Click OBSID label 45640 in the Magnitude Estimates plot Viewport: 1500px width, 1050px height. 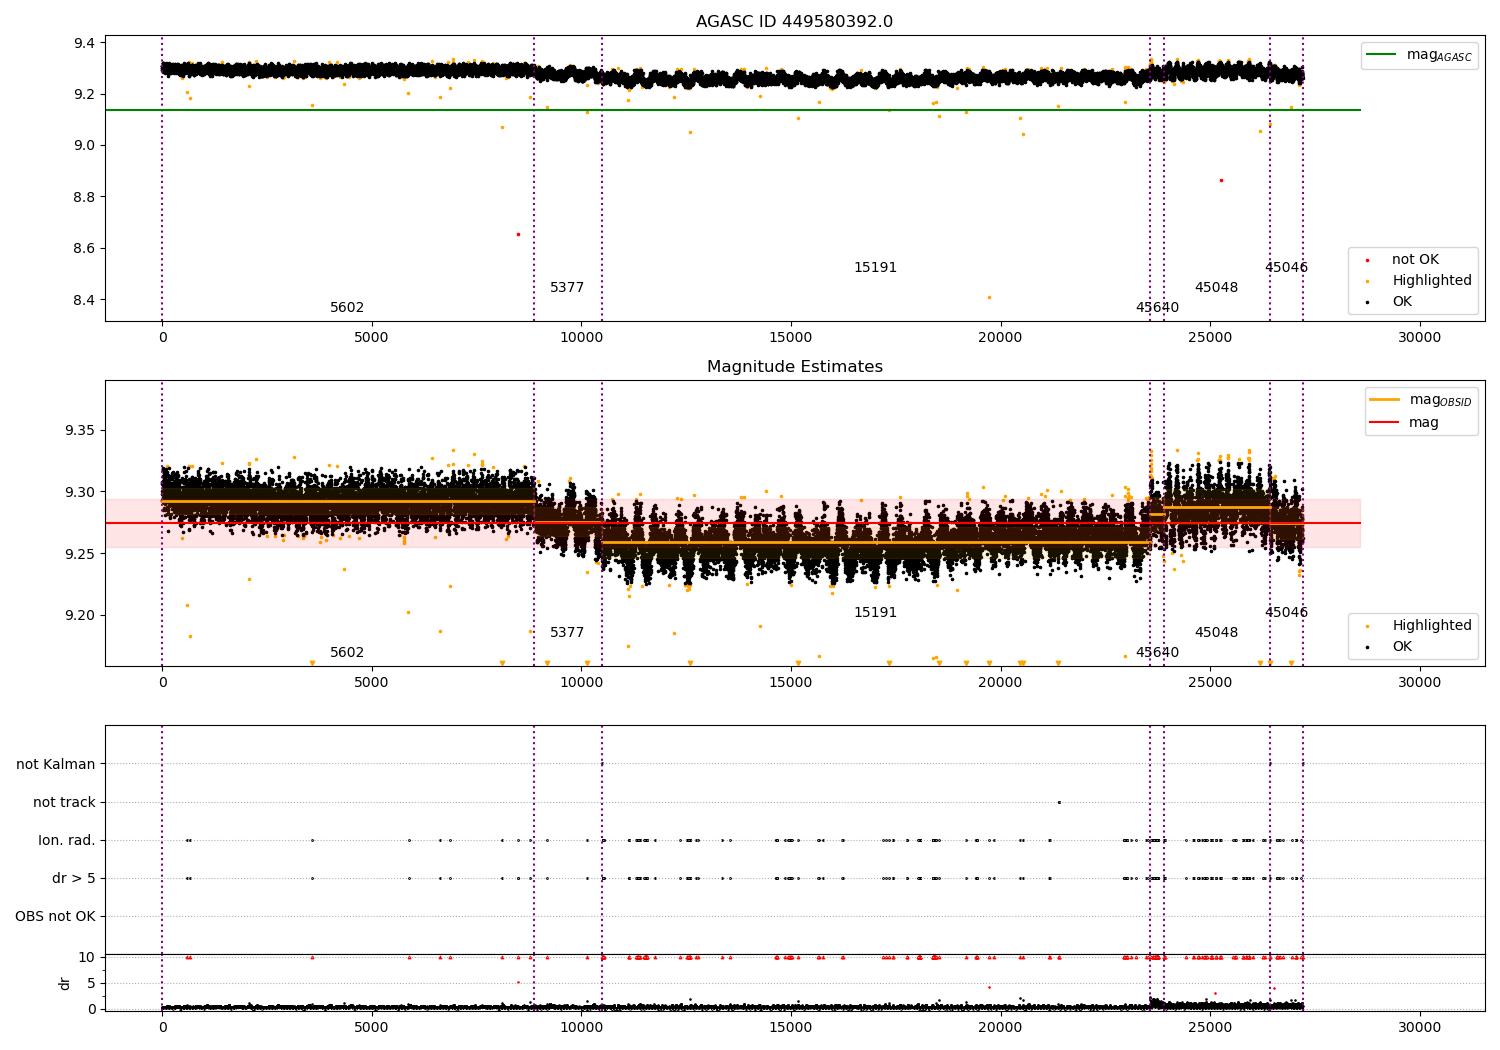(x=1157, y=653)
